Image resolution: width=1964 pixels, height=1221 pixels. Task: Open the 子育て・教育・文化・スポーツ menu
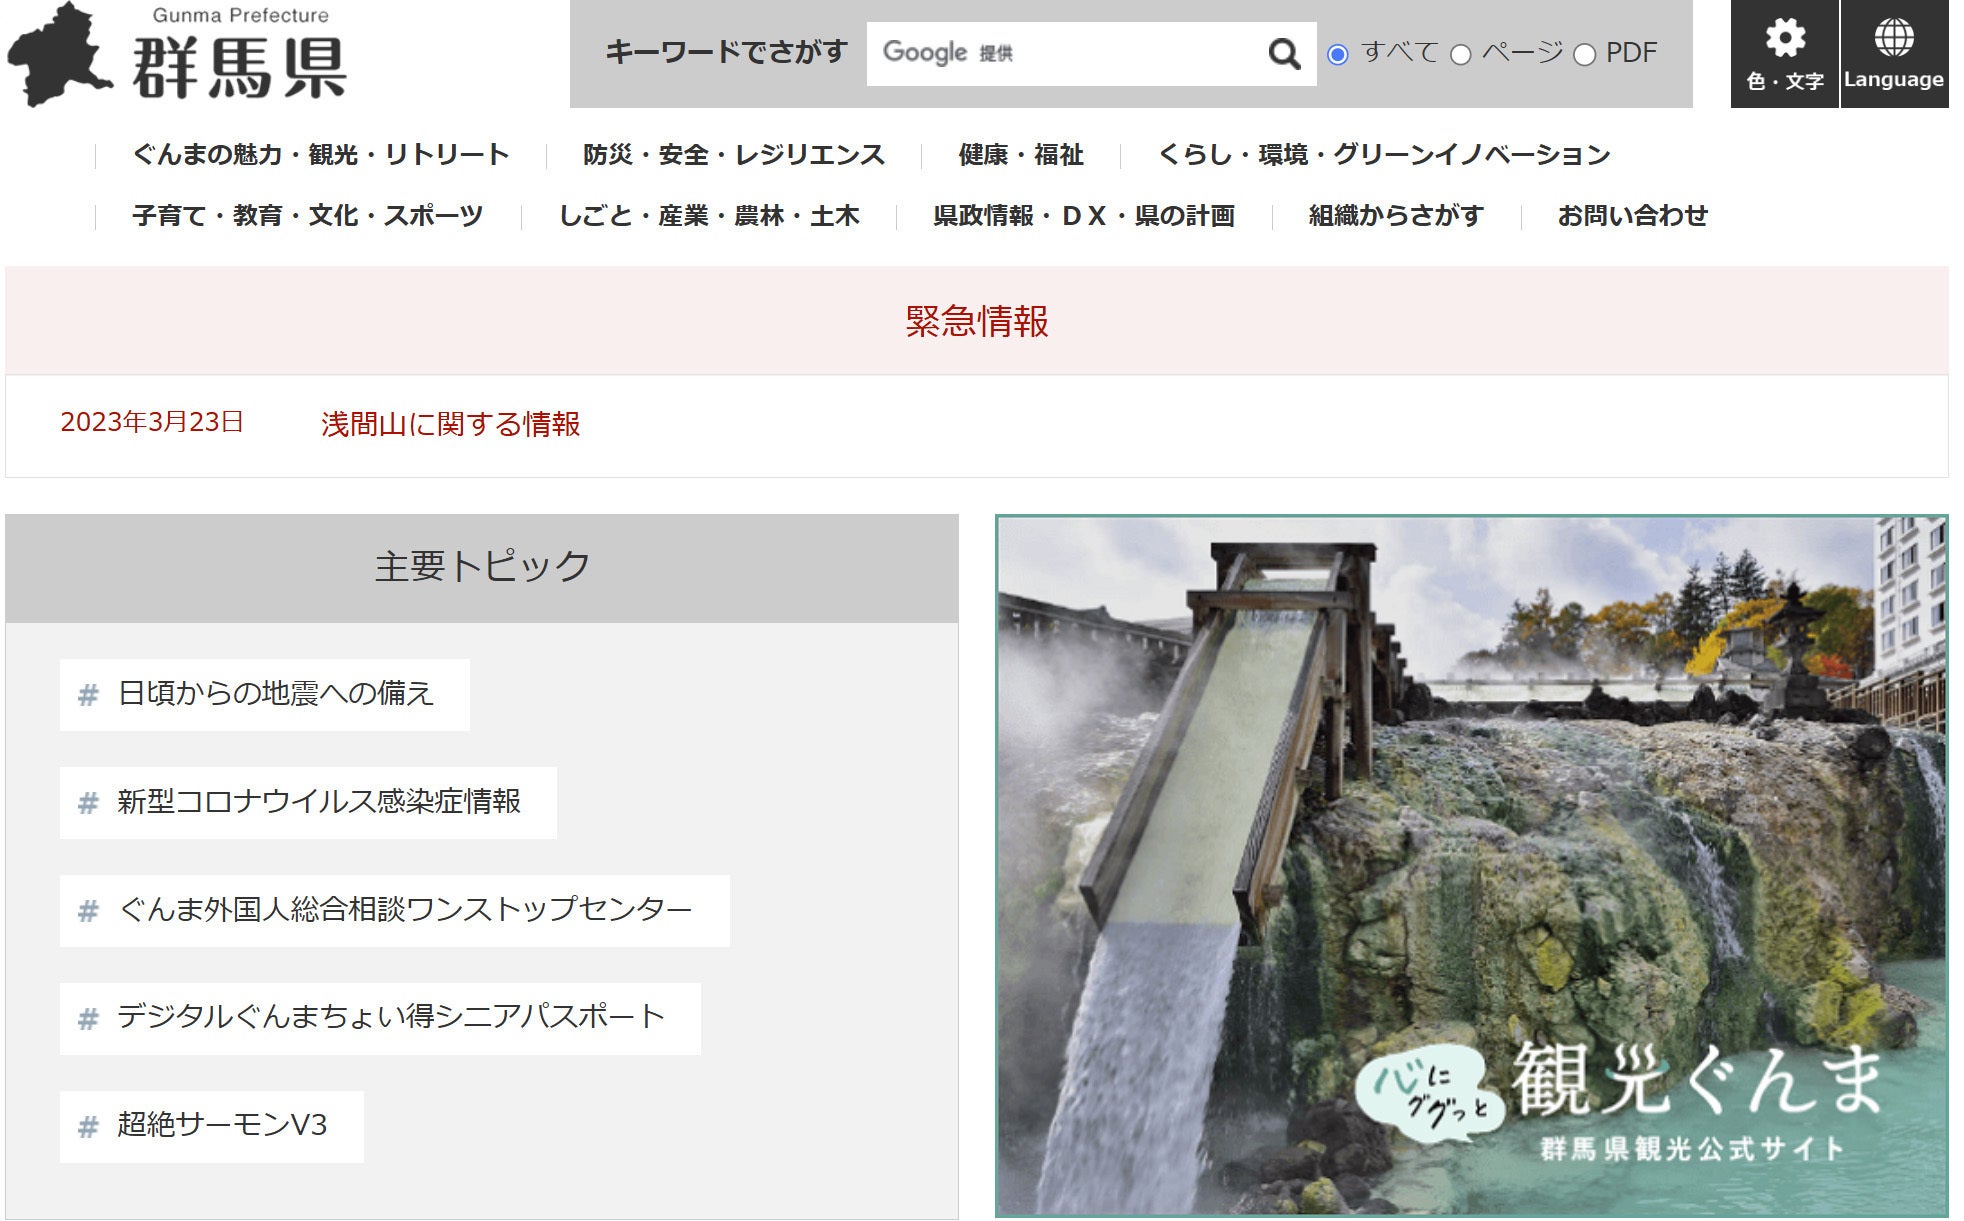[x=307, y=216]
